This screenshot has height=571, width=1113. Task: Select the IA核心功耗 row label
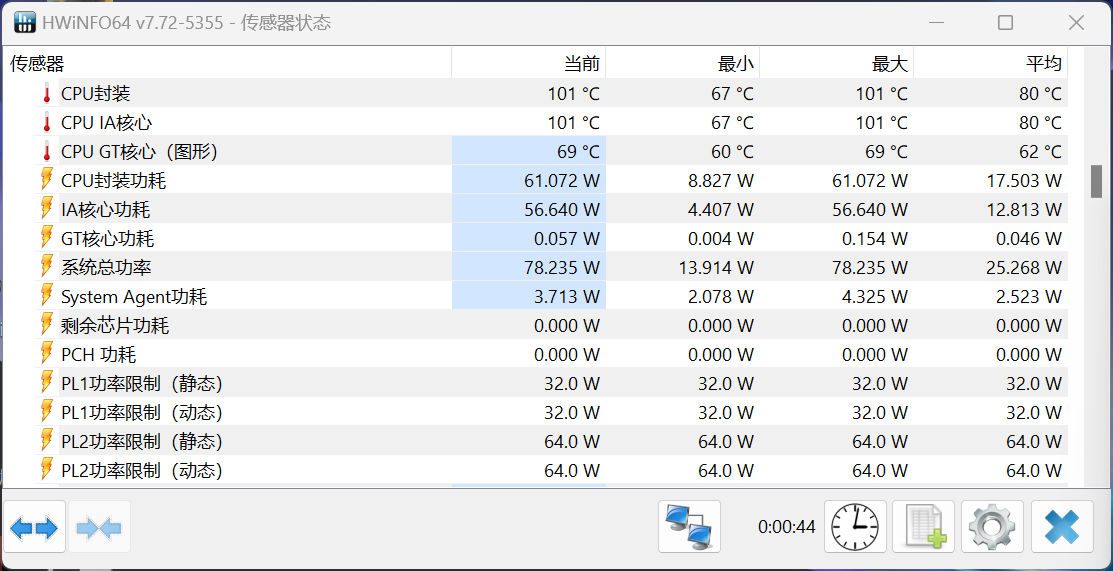coord(106,210)
